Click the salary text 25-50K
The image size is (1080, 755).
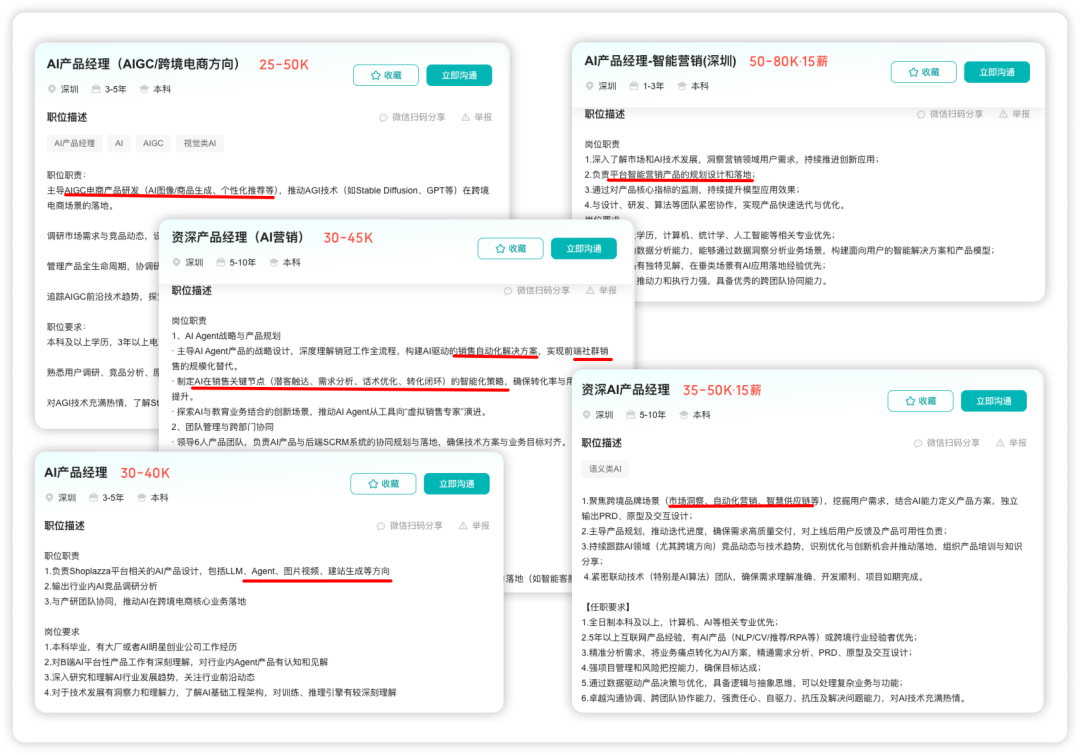pyautogui.click(x=284, y=65)
